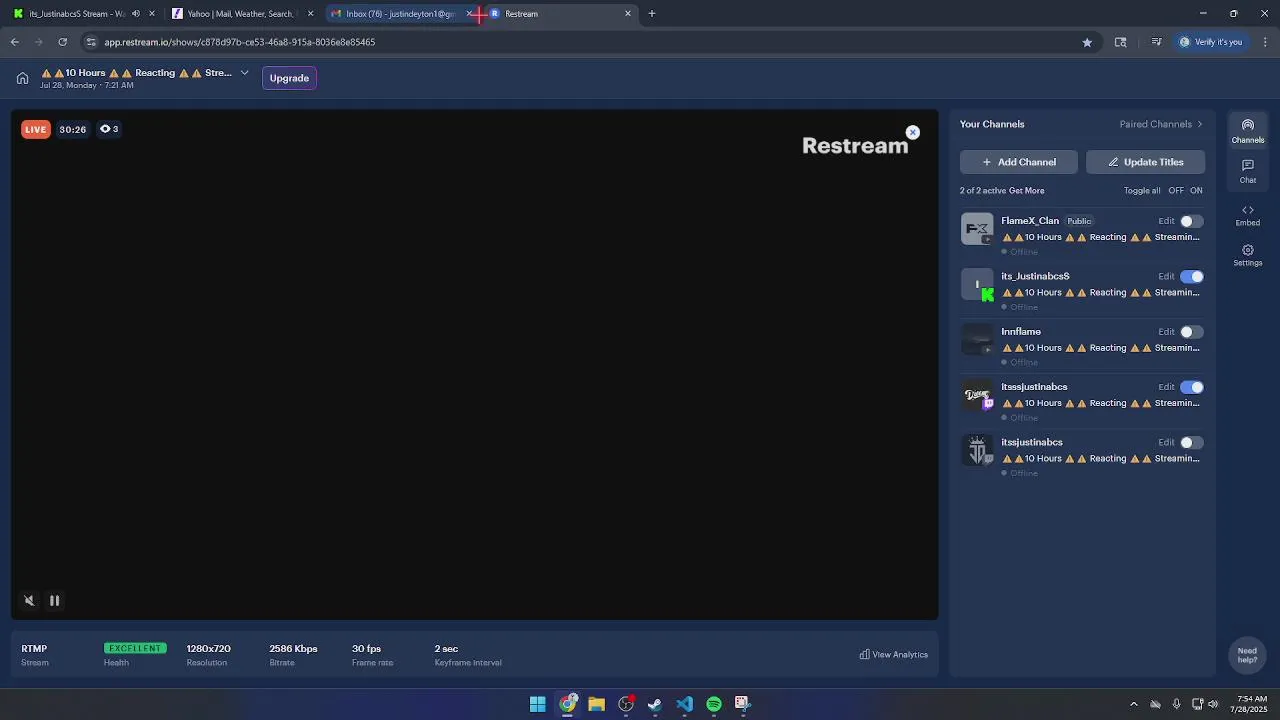Image resolution: width=1280 pixels, height=720 pixels.
Task: Click the Innflame channel avatar
Action: click(x=977, y=340)
